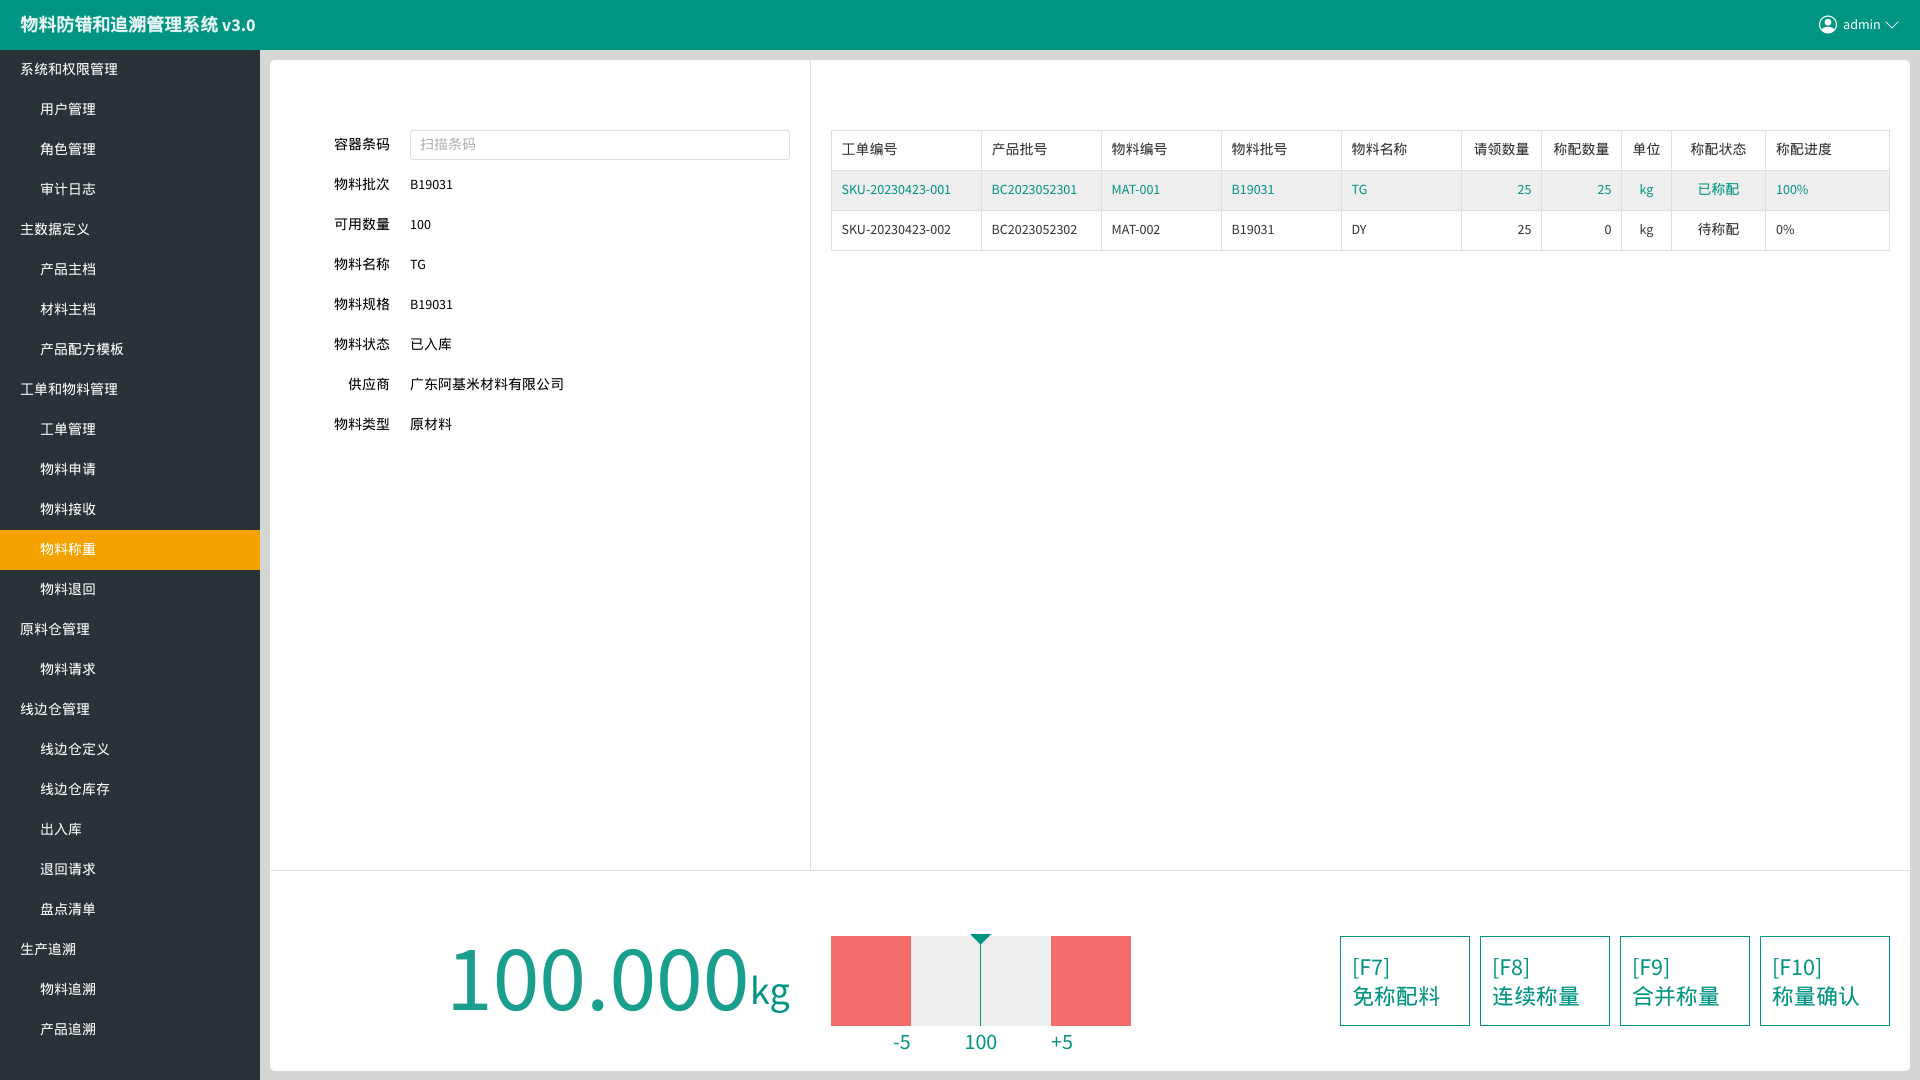Viewport: 1920px width, 1080px height.
Task: Open 物料接收 in the sidebar
Action: (130, 510)
